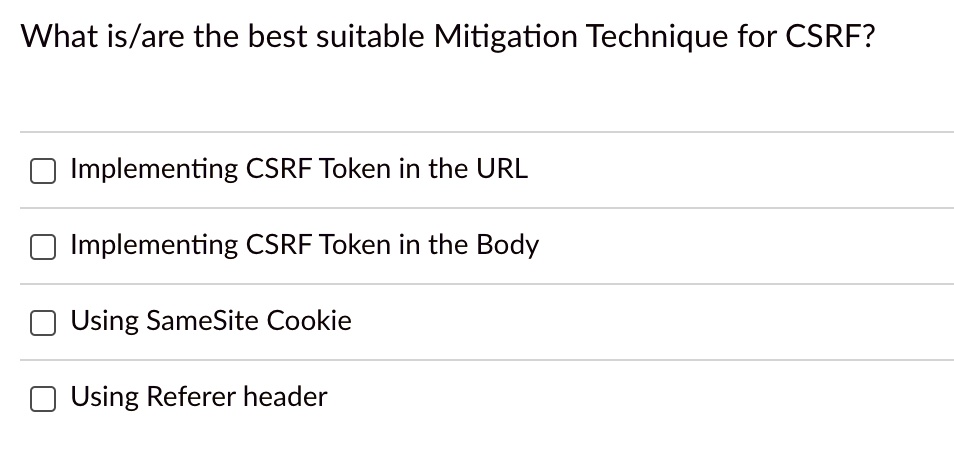Click the word 'Cookie' in the third option
The height and width of the screenshot is (458, 954).
(309, 321)
